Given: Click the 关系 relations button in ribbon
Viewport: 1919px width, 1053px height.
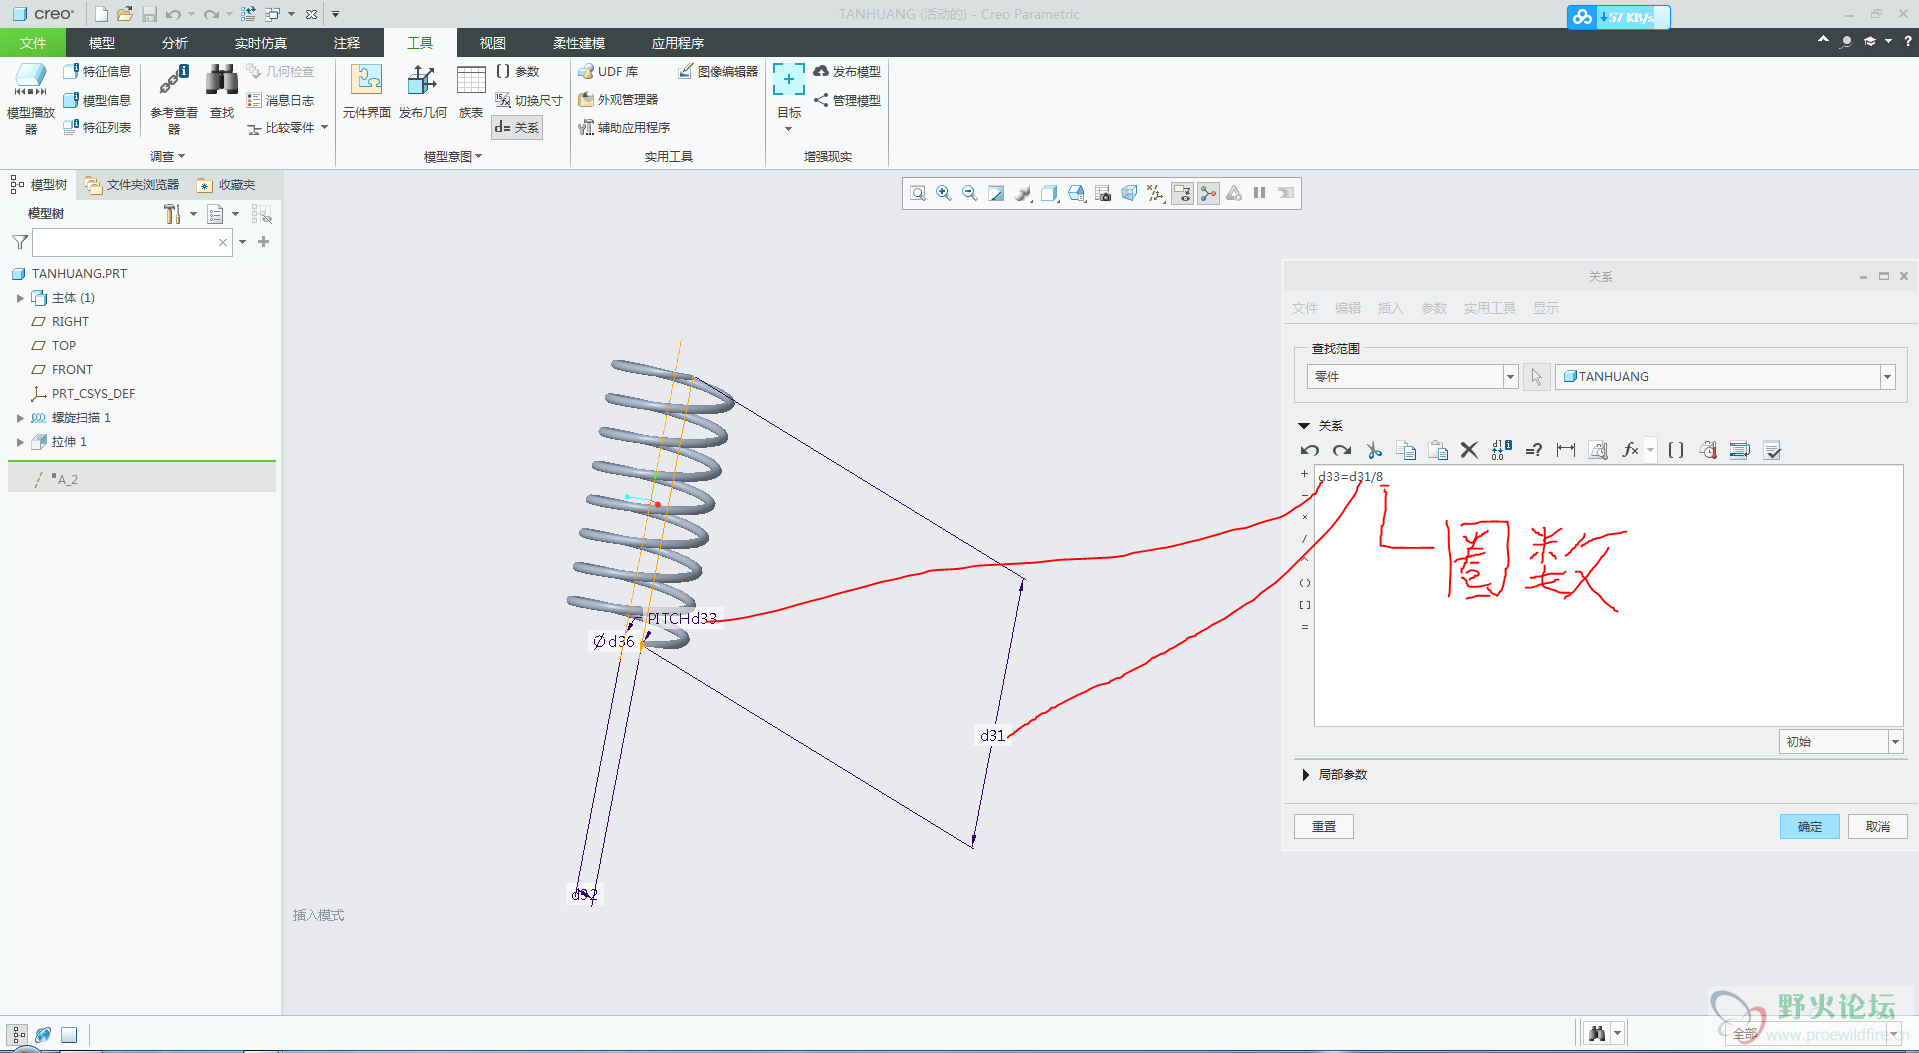Looking at the screenshot, I should coord(517,127).
